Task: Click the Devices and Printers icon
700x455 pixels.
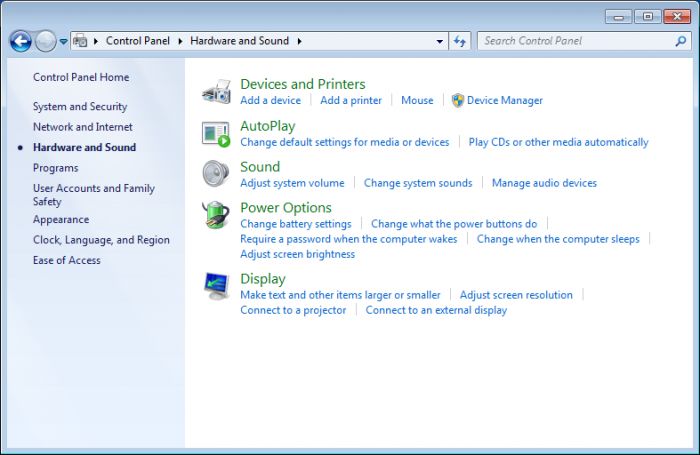Action: (x=217, y=92)
